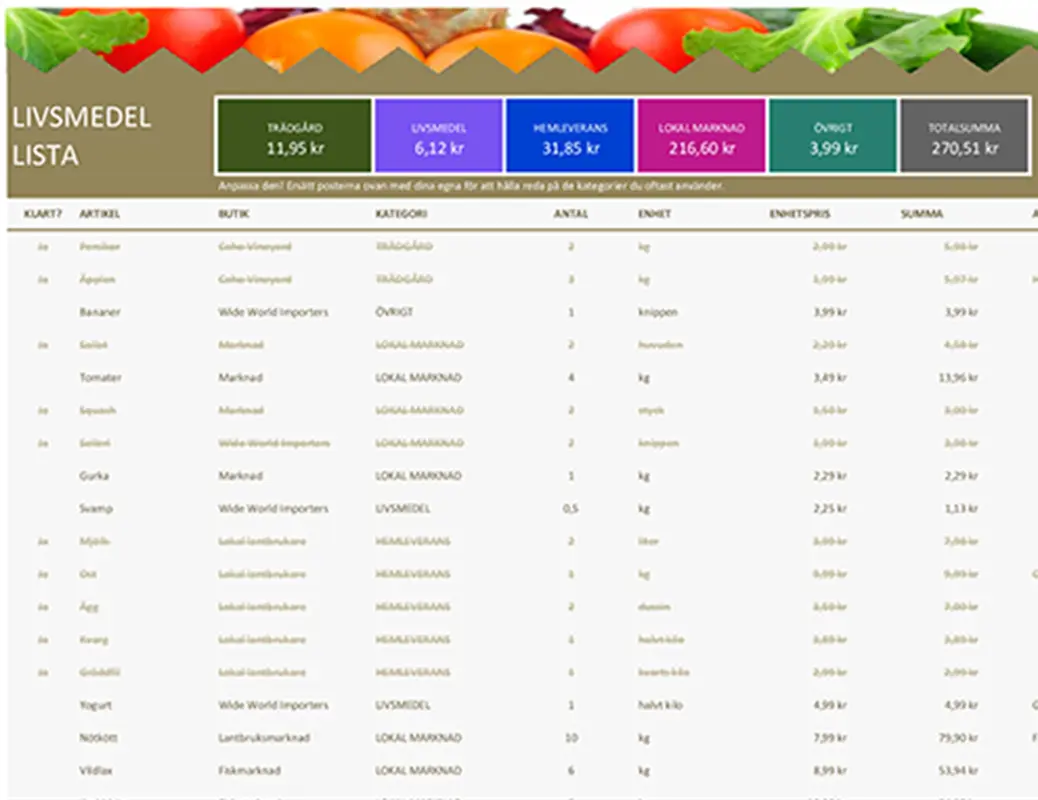Click the Livsmedel Lista title
1038x800 pixels.
tap(82, 136)
